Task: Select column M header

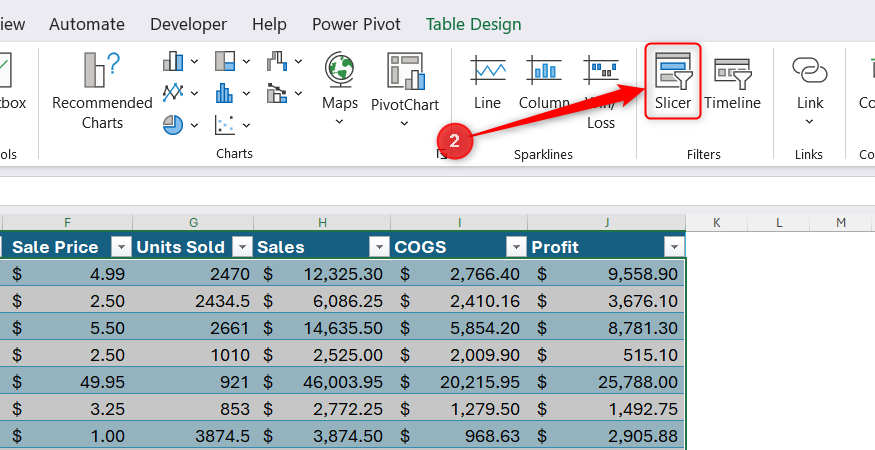Action: click(841, 223)
